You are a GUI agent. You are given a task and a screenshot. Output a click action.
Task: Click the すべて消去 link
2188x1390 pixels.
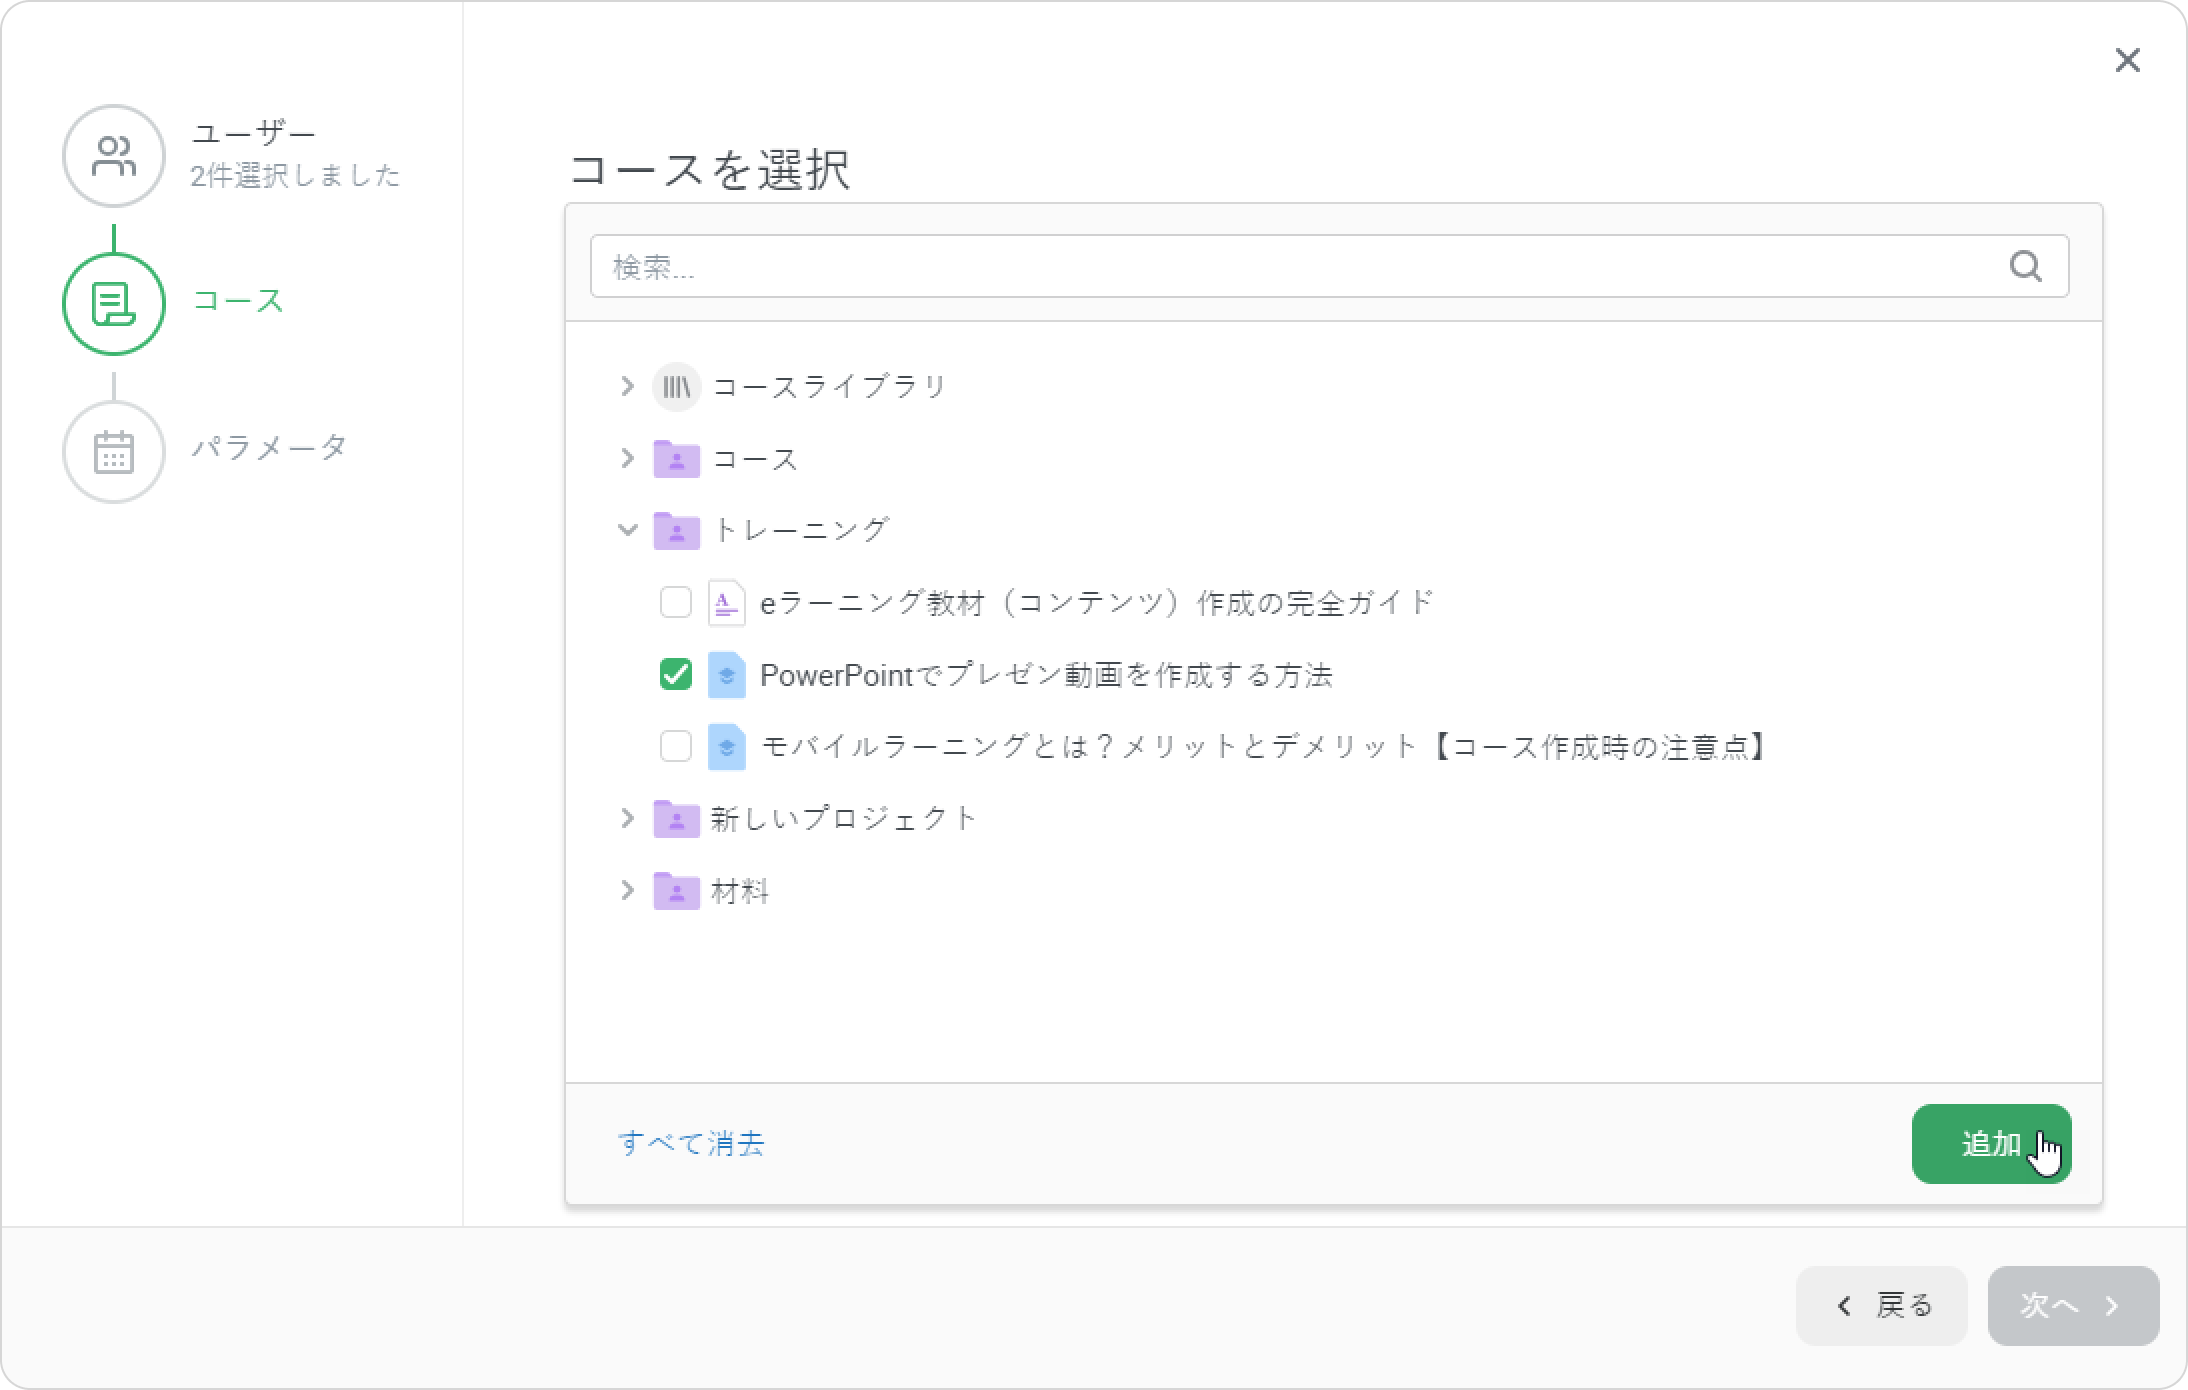691,1143
